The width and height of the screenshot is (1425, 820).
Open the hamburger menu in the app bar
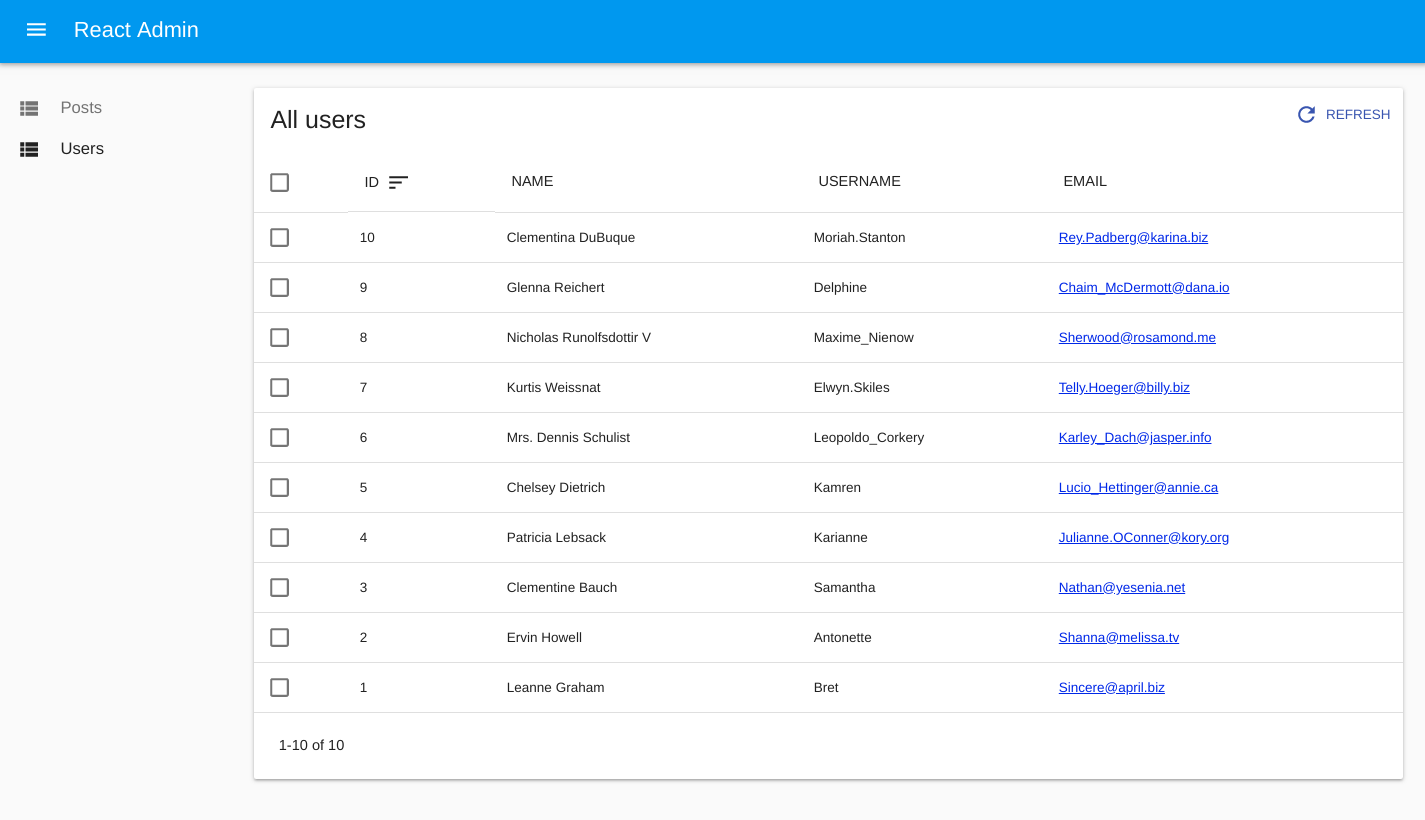(x=36, y=30)
